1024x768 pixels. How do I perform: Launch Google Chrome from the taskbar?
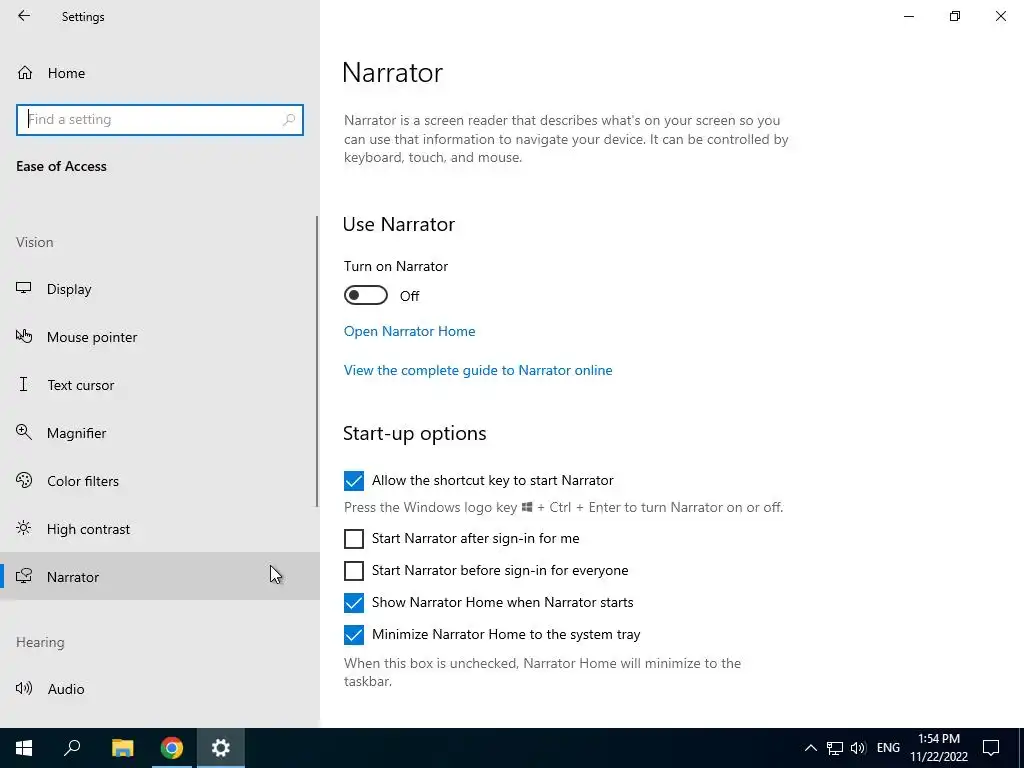tap(172, 748)
